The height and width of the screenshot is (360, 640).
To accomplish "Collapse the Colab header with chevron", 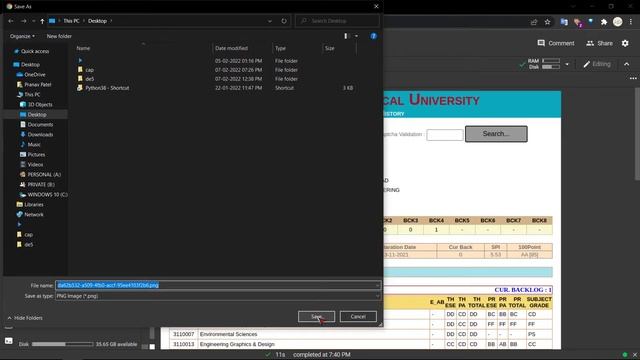I will (x=627, y=64).
